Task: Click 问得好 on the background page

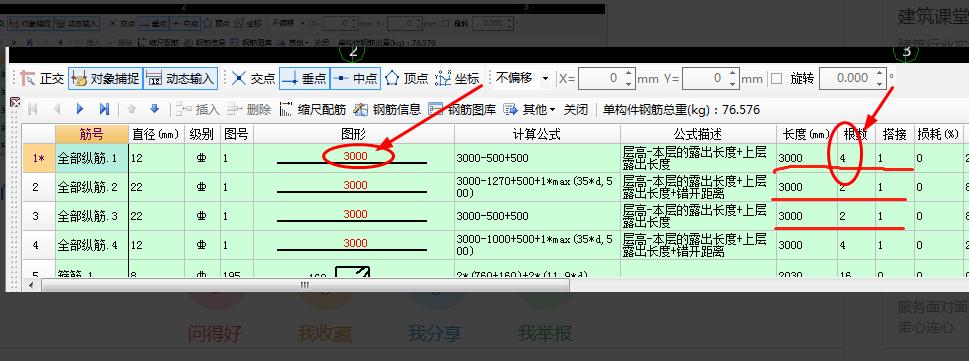Action: [214, 334]
